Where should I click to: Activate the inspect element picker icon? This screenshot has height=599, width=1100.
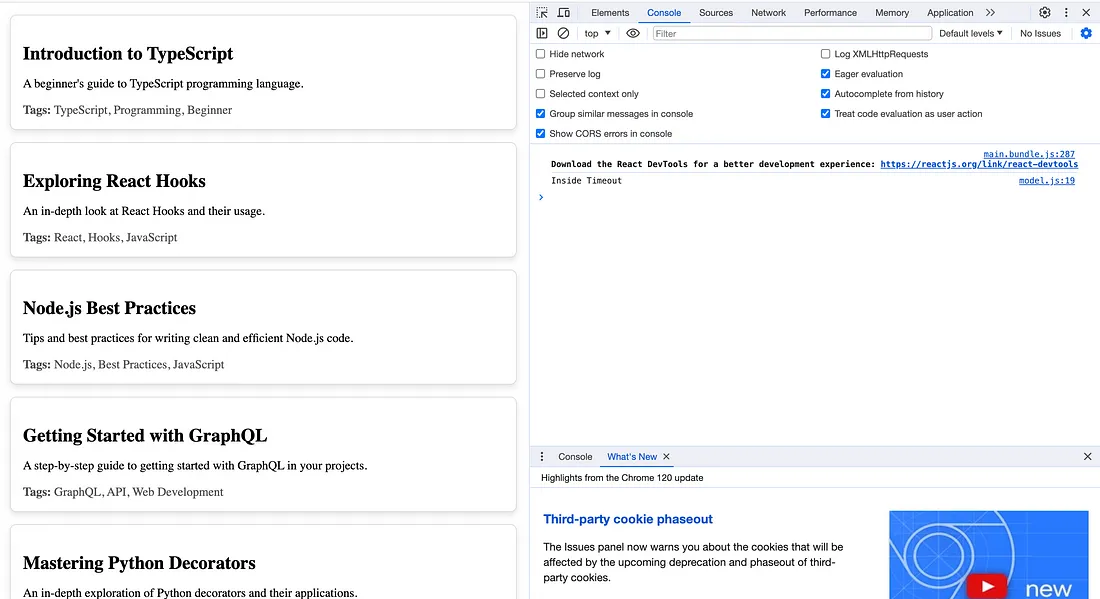542,13
